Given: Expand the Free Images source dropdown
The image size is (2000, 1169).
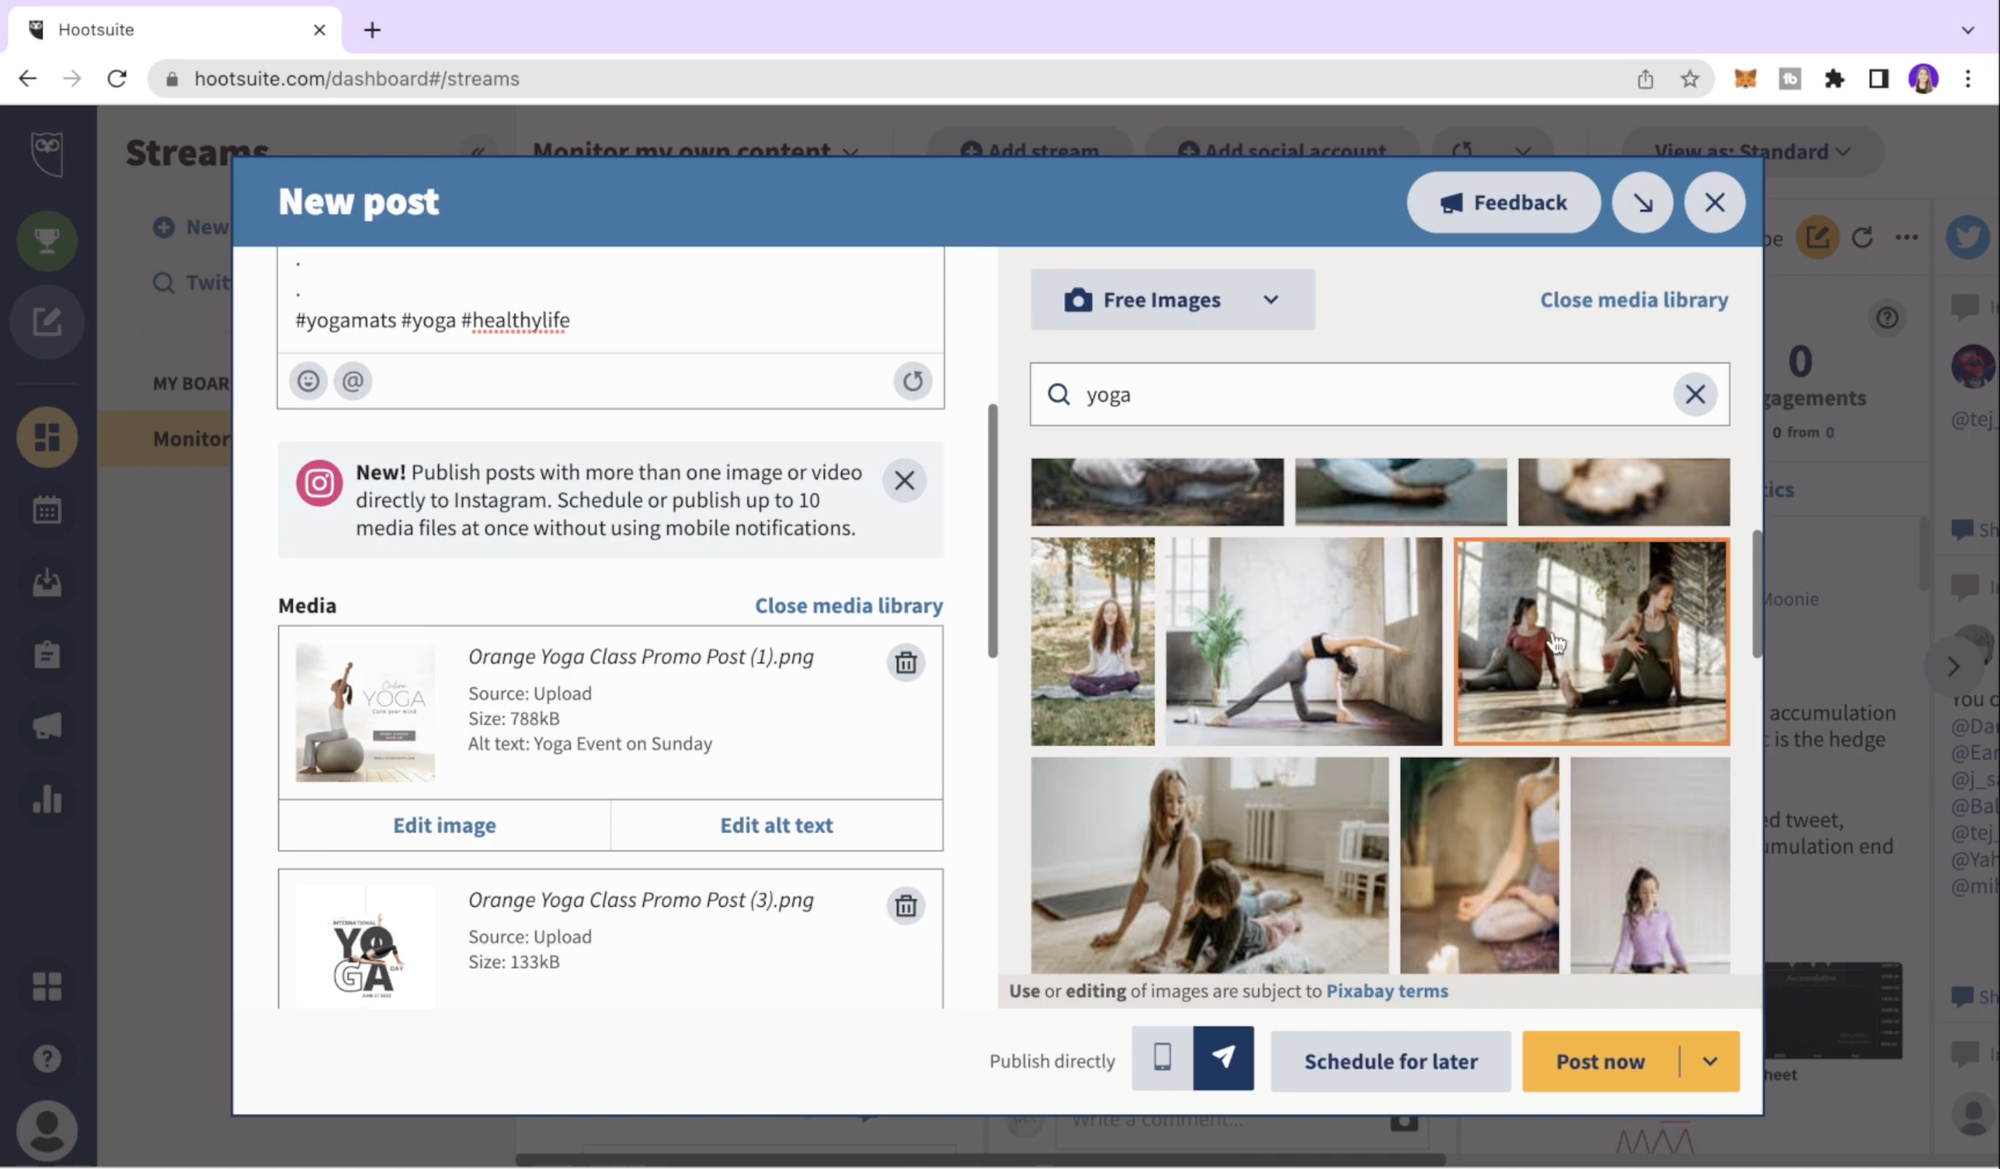Looking at the screenshot, I should (x=1172, y=300).
